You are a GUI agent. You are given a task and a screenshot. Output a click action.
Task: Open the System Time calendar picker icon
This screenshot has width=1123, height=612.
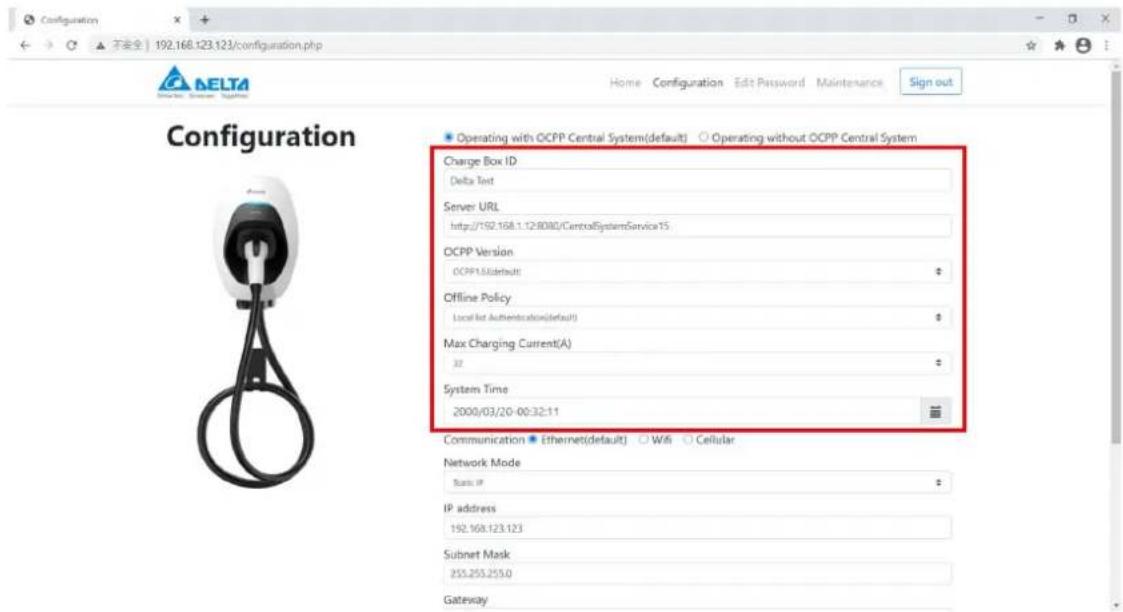point(935,412)
